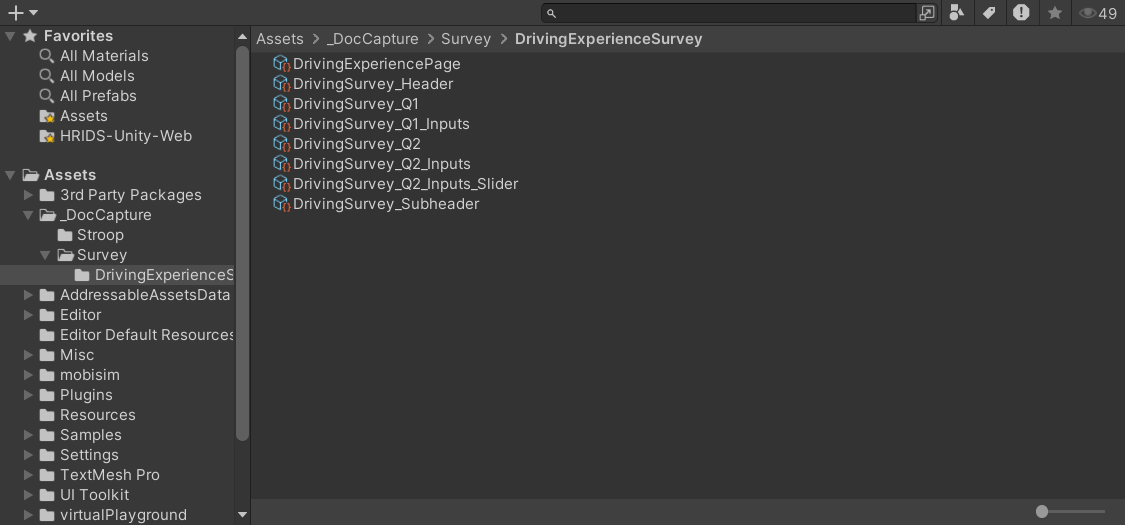Select DrivingExperiencePage asset icon

282,65
